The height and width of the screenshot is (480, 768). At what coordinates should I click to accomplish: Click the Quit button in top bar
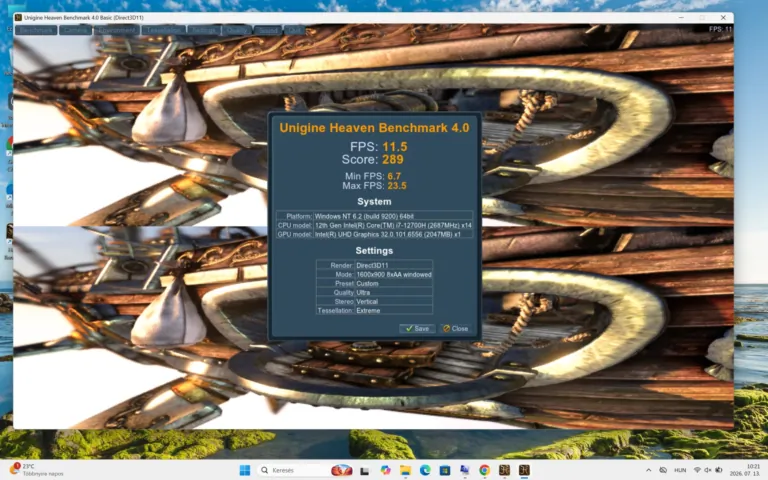click(x=294, y=30)
